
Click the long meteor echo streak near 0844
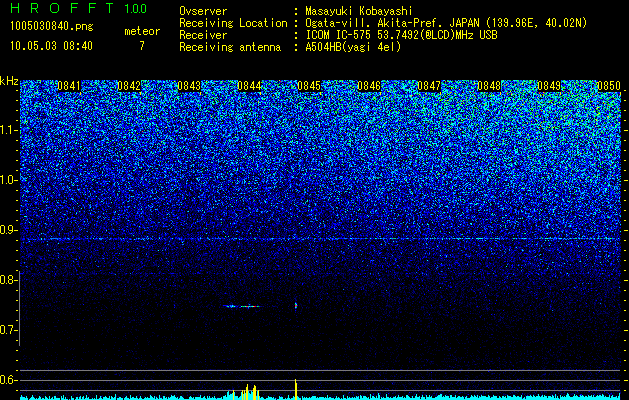click(242, 306)
